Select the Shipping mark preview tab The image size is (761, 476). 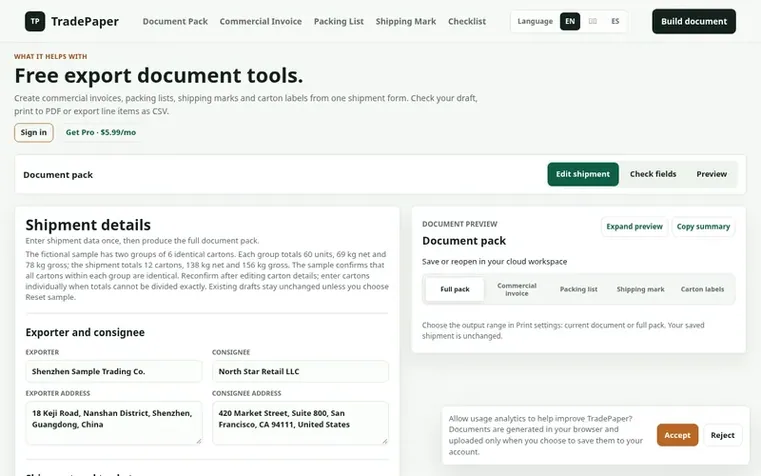[640, 289]
